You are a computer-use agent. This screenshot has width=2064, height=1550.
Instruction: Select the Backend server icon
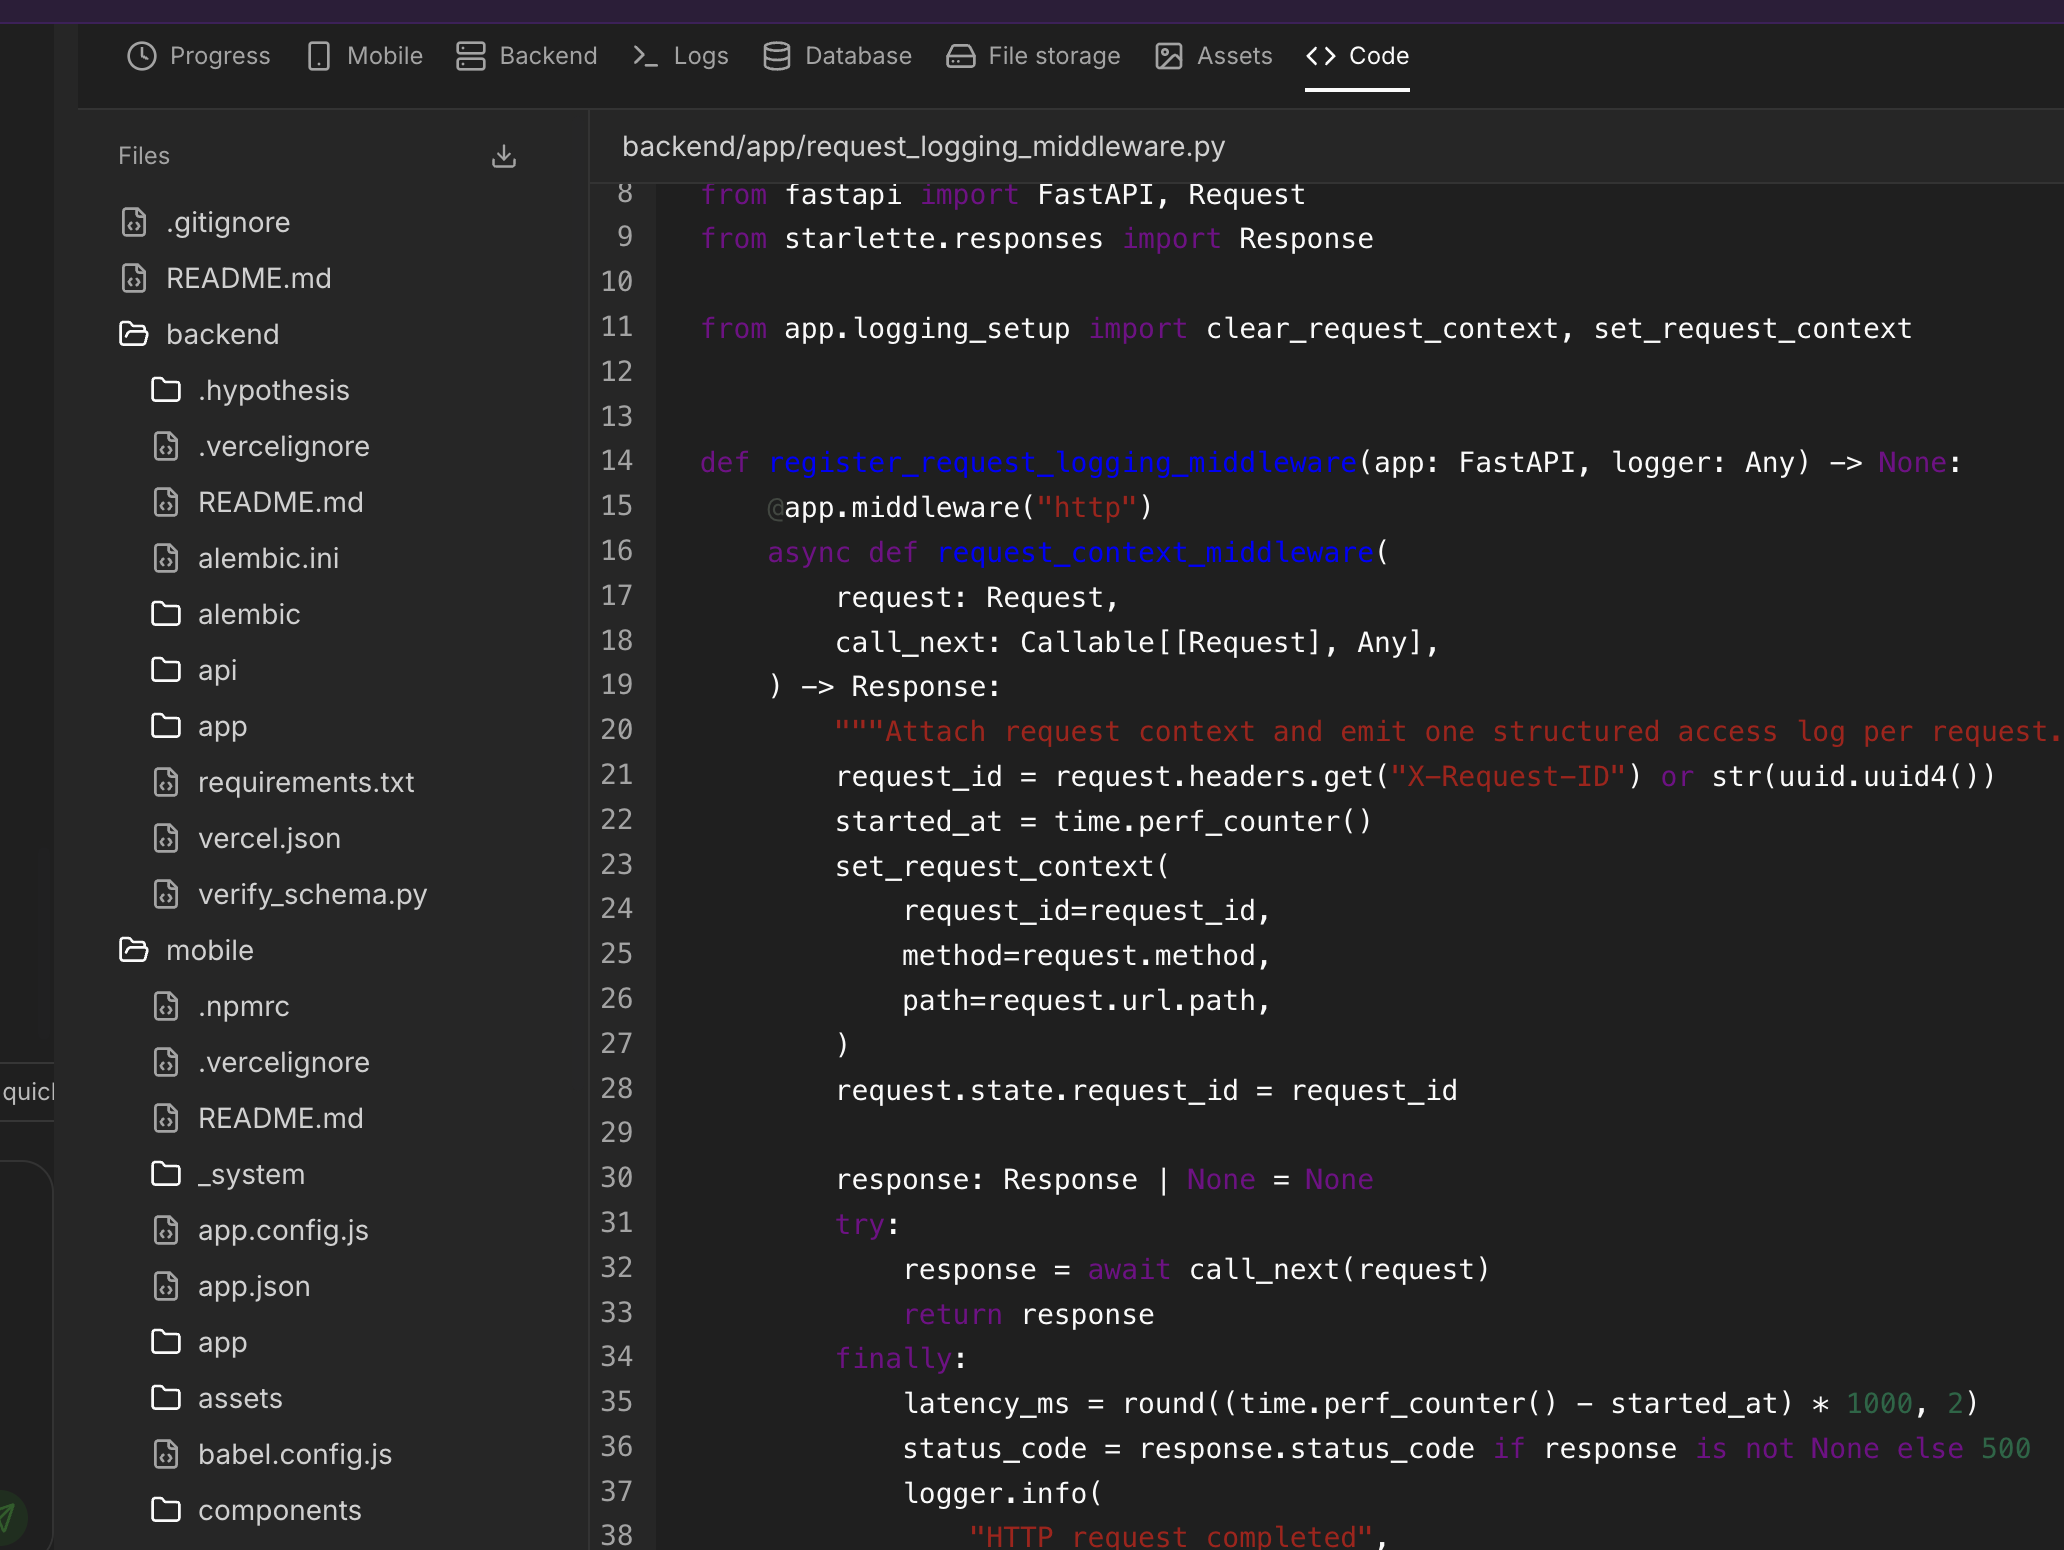pos(469,56)
